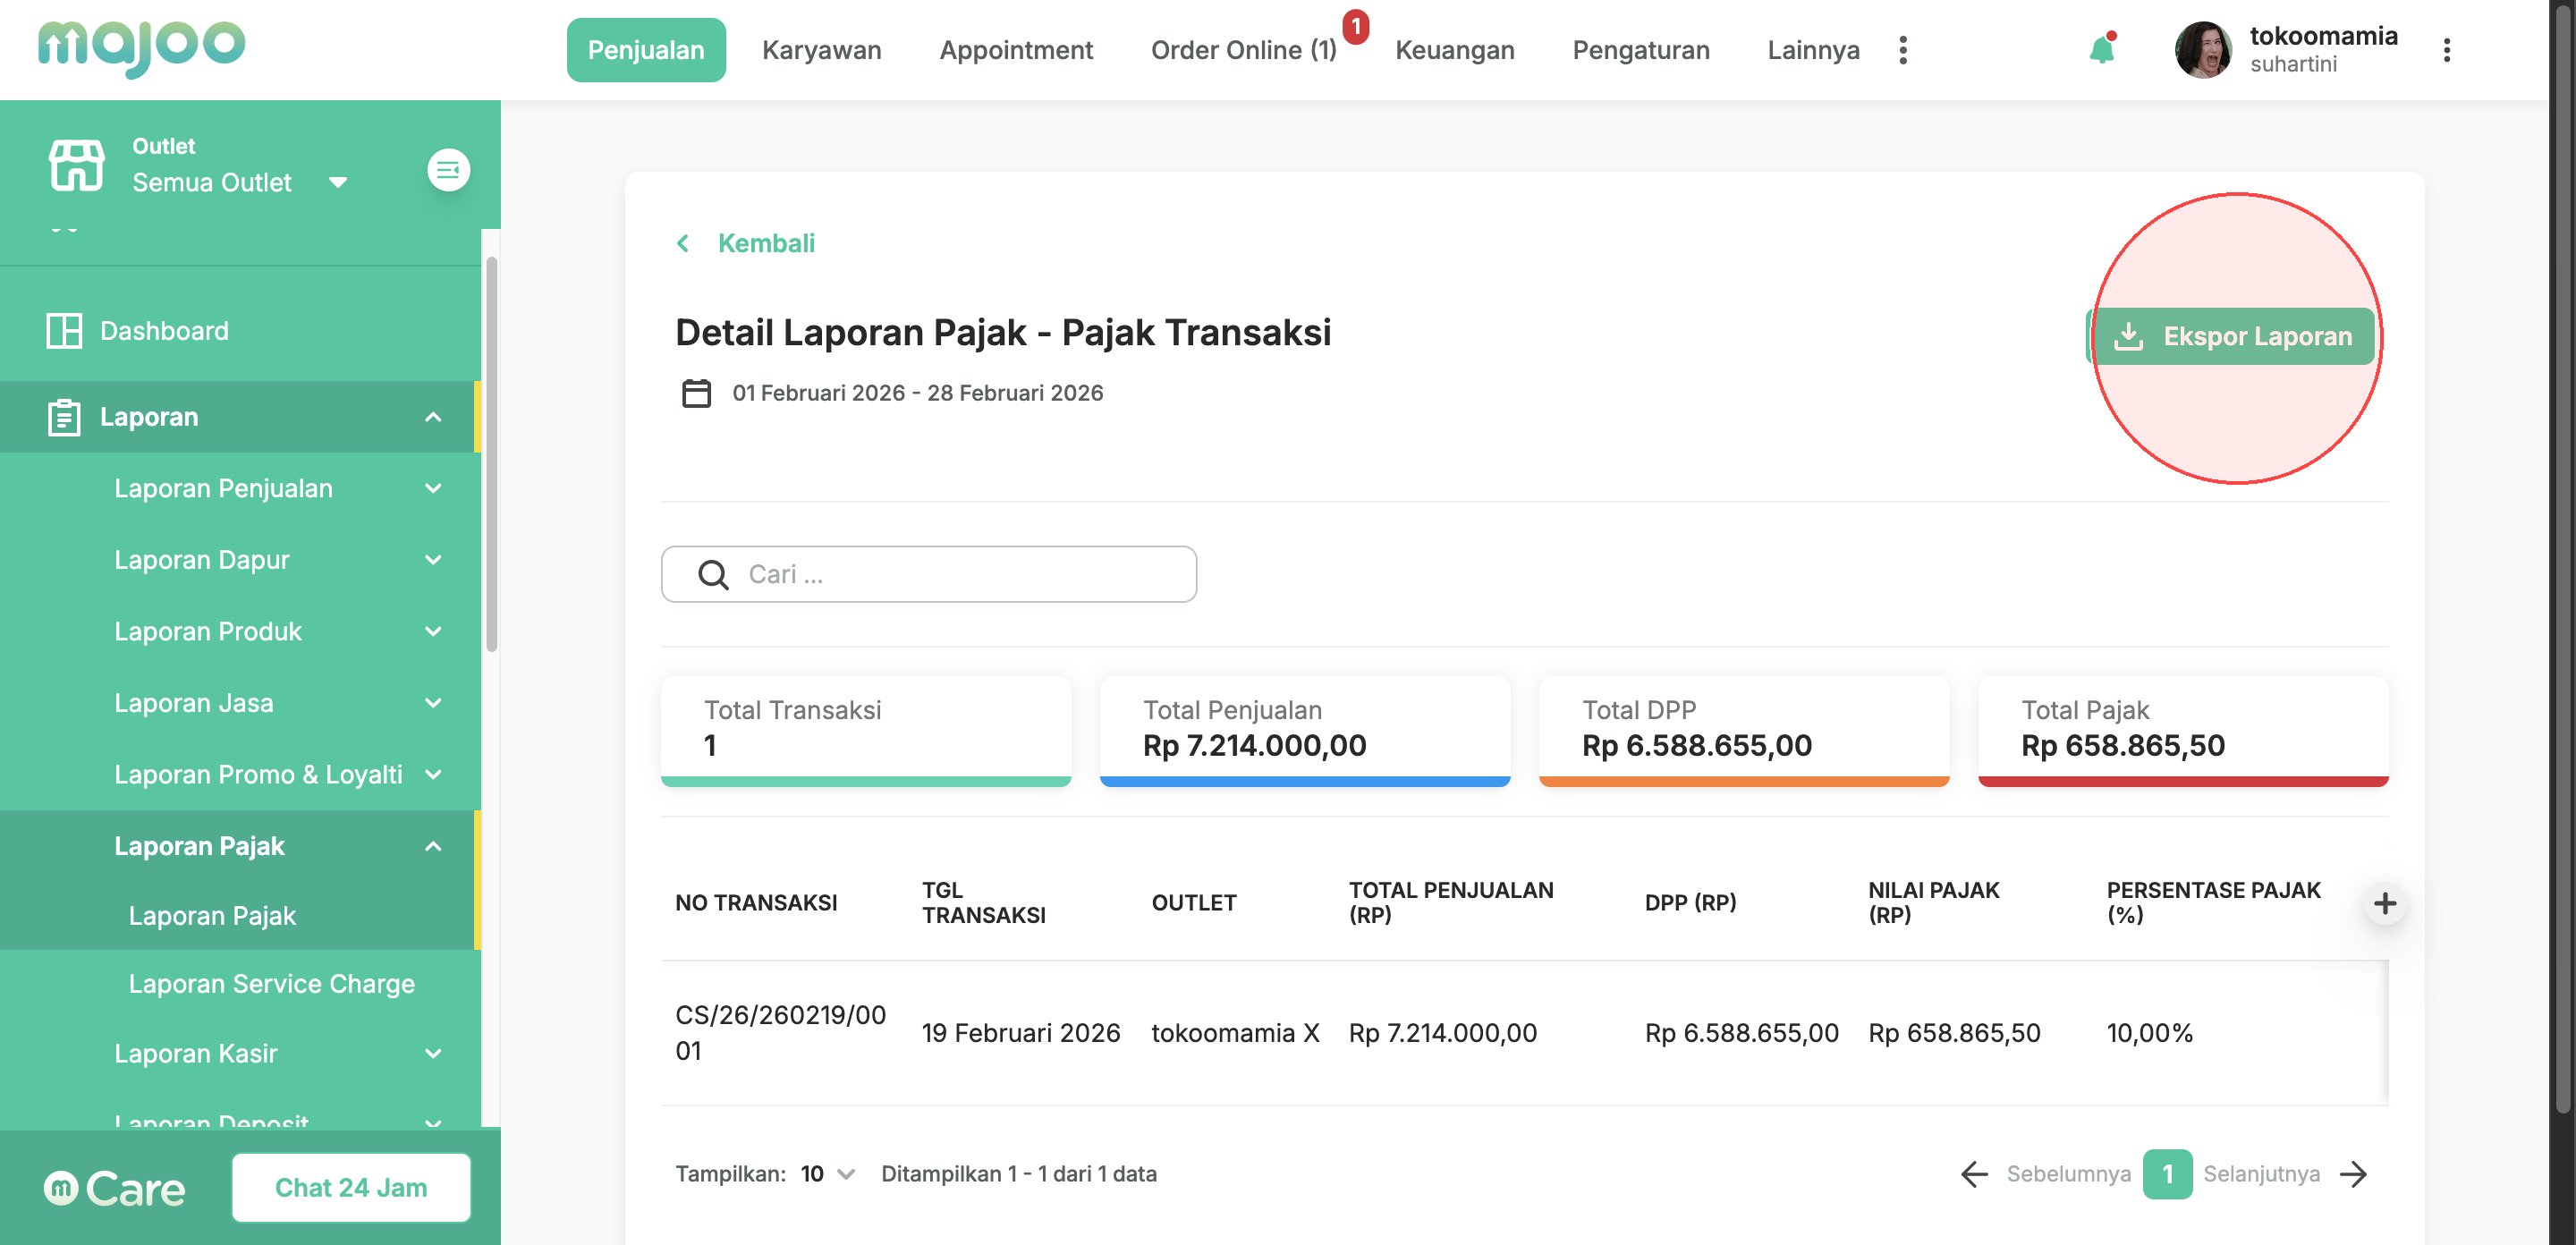
Task: Open the three-dot menu beside Lainnya
Action: tap(1903, 50)
